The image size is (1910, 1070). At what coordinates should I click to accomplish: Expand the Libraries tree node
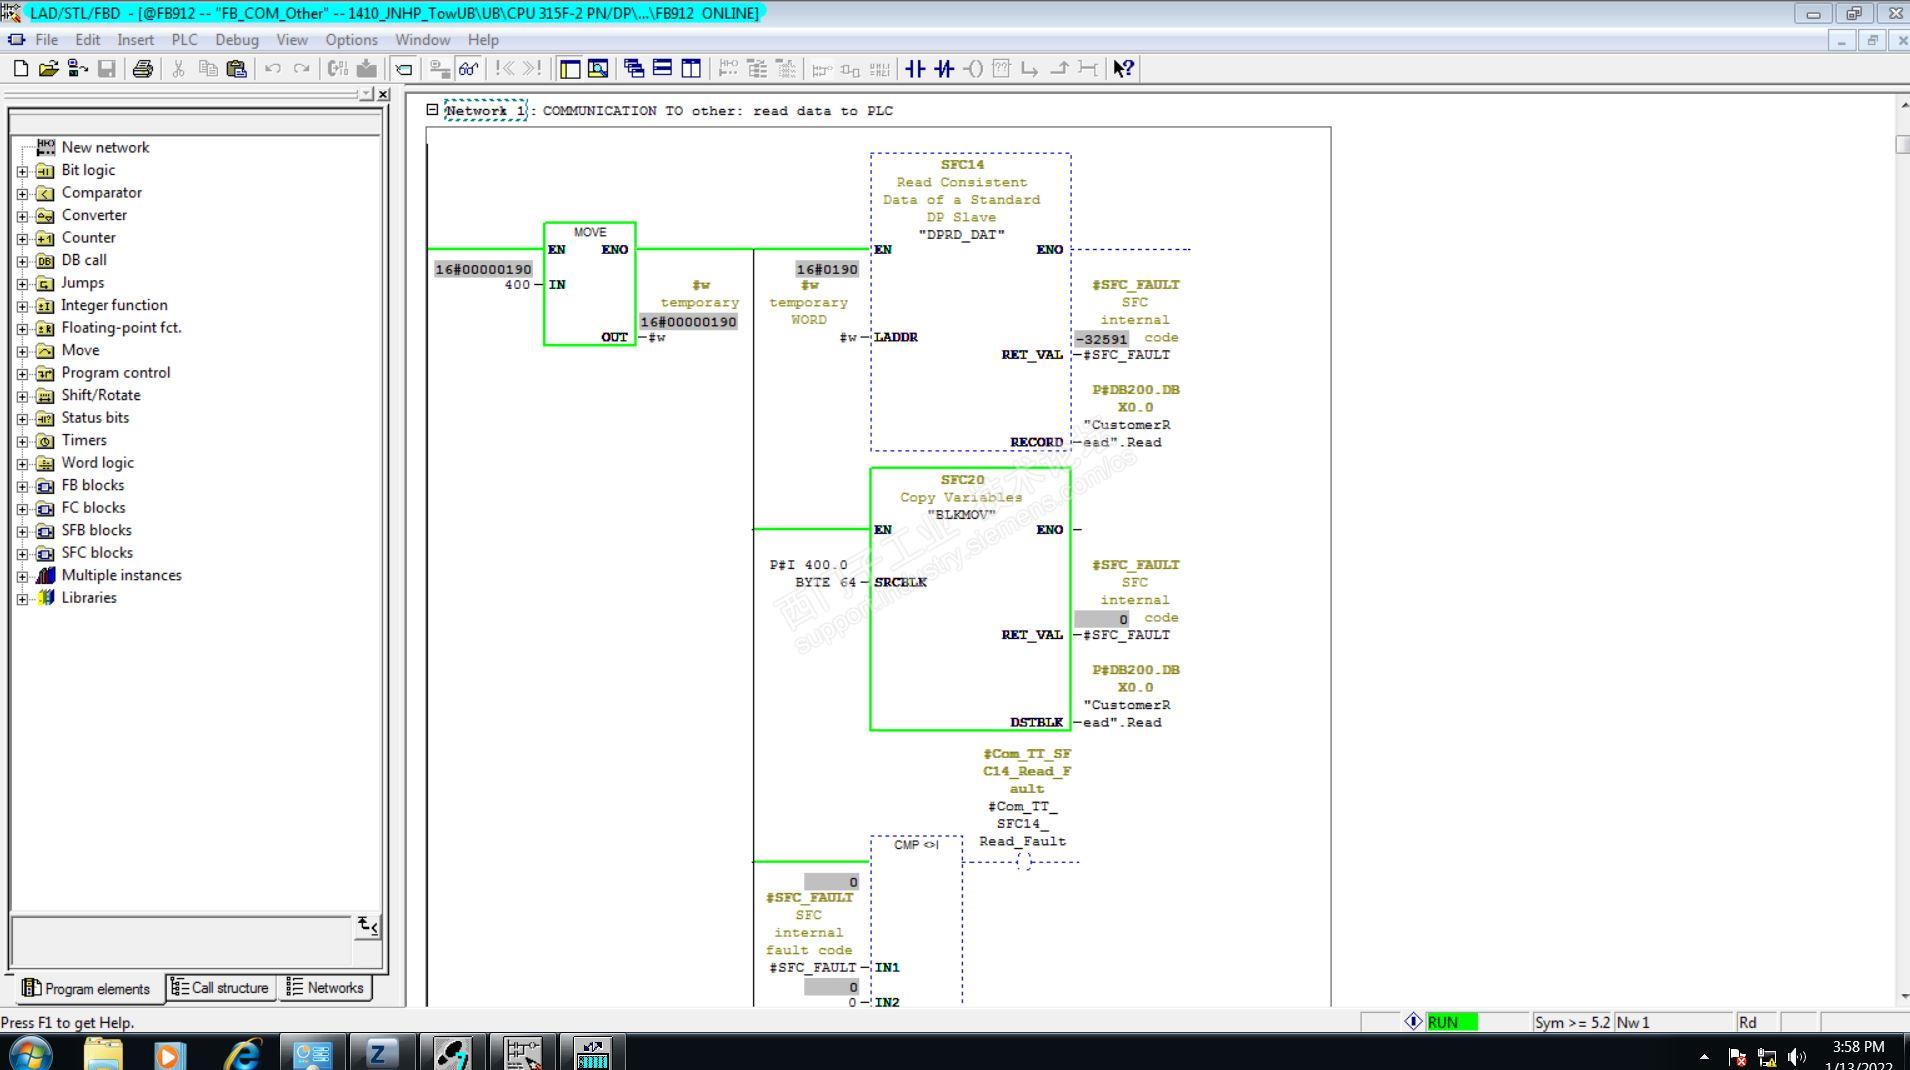[x=22, y=599]
